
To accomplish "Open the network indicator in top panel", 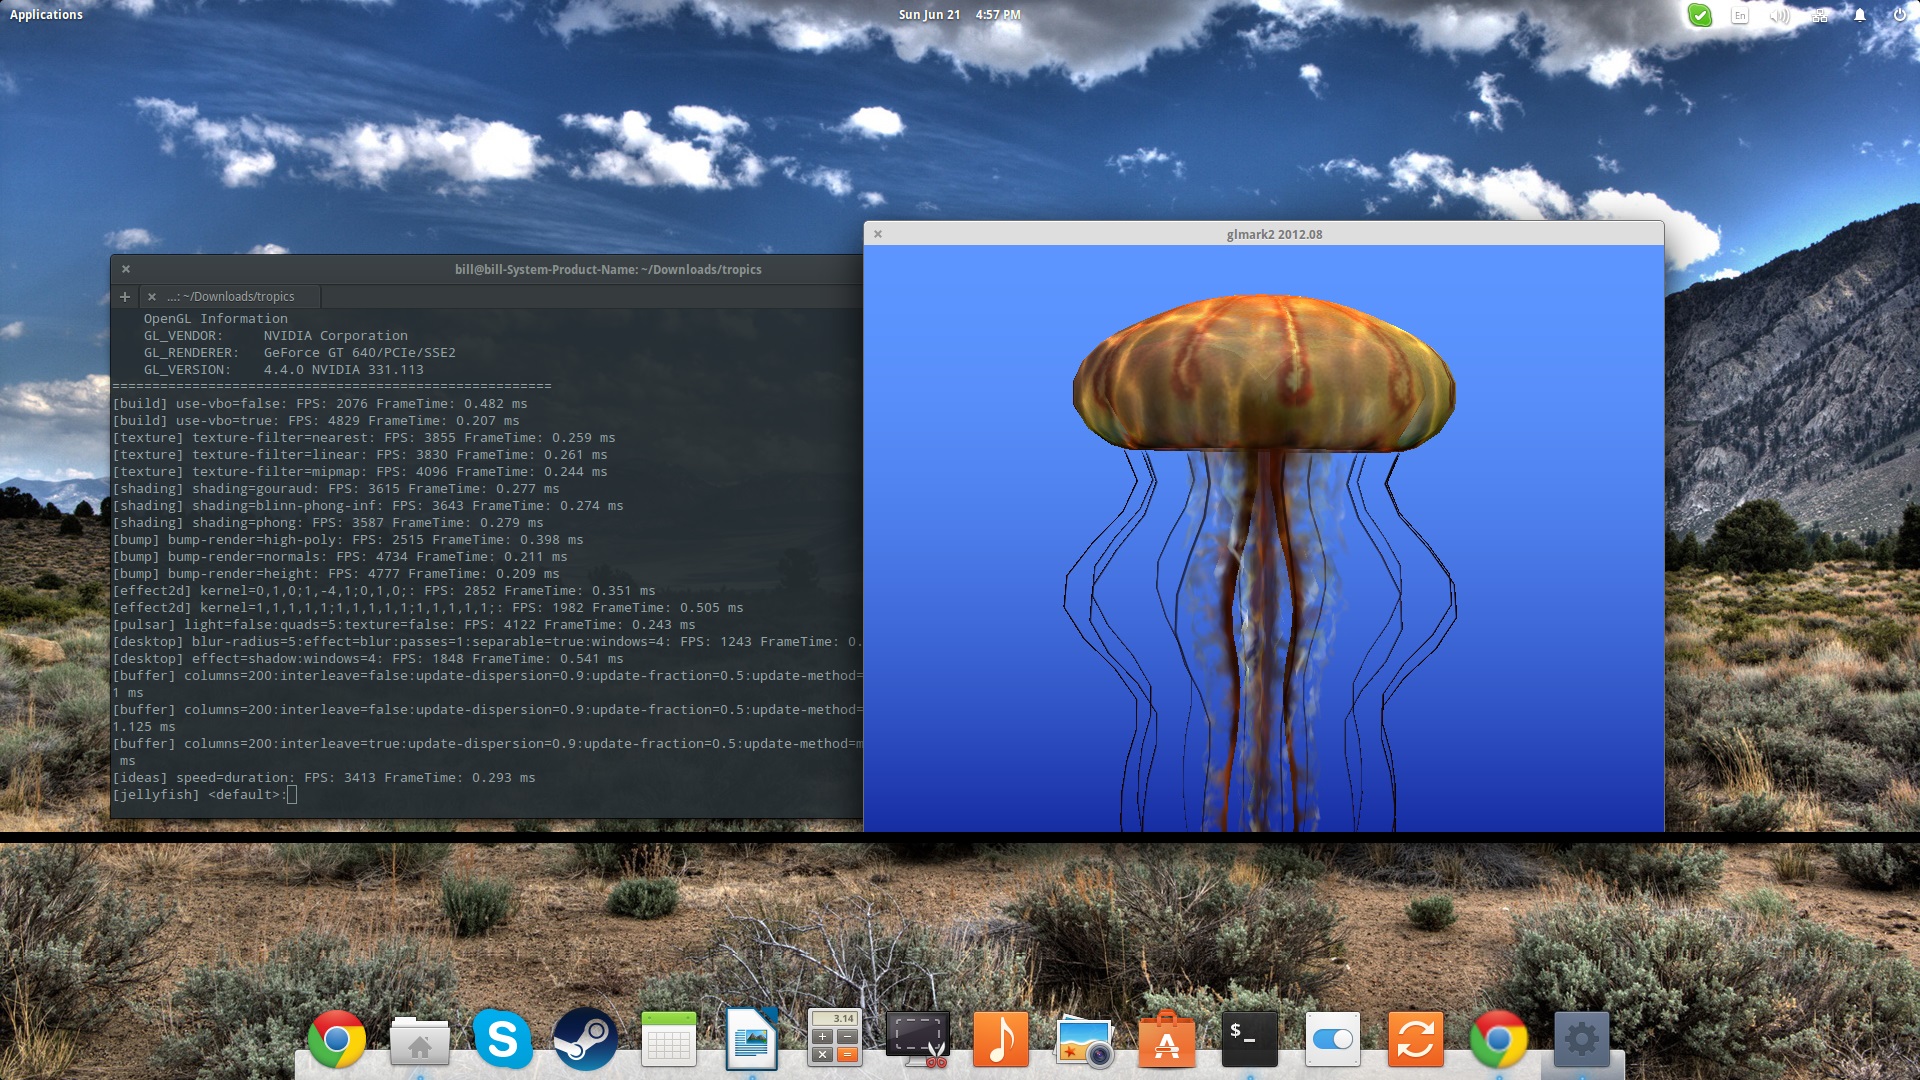I will pyautogui.click(x=1820, y=15).
